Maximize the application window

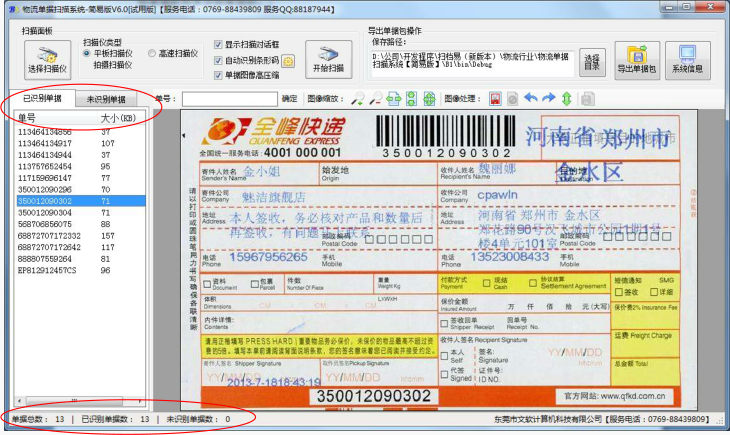click(x=687, y=7)
